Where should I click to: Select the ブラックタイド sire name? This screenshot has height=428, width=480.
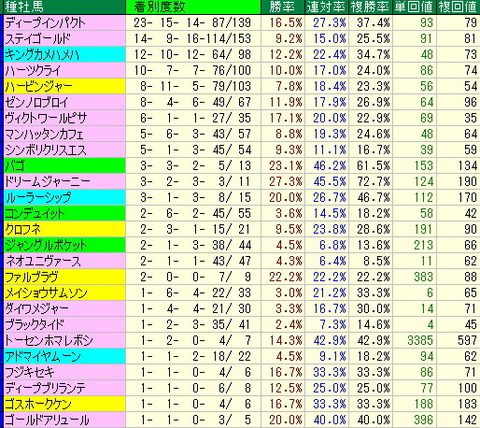35,324
